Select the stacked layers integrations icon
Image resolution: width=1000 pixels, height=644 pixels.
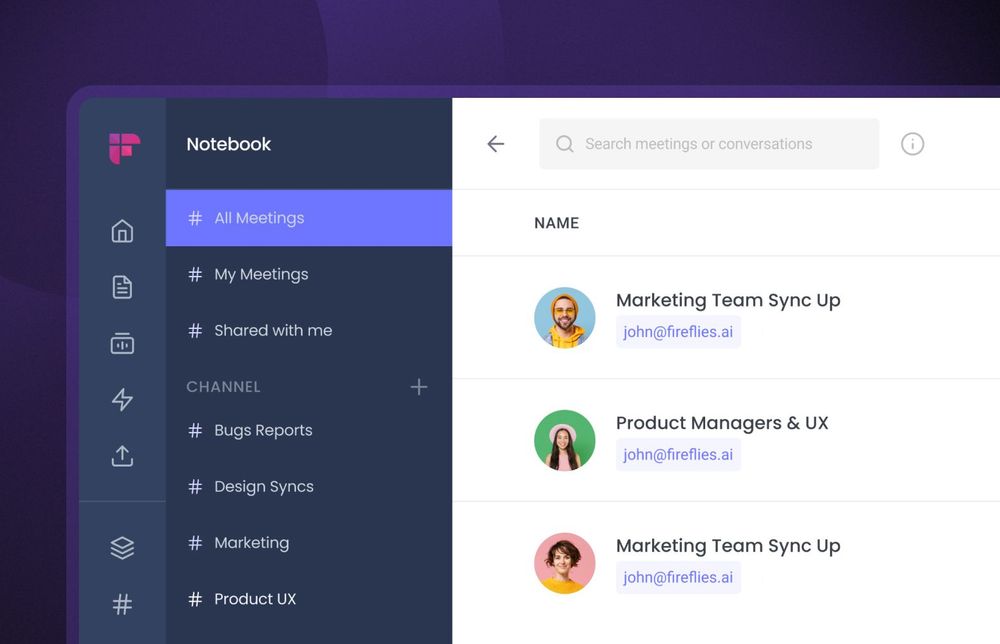coord(122,547)
